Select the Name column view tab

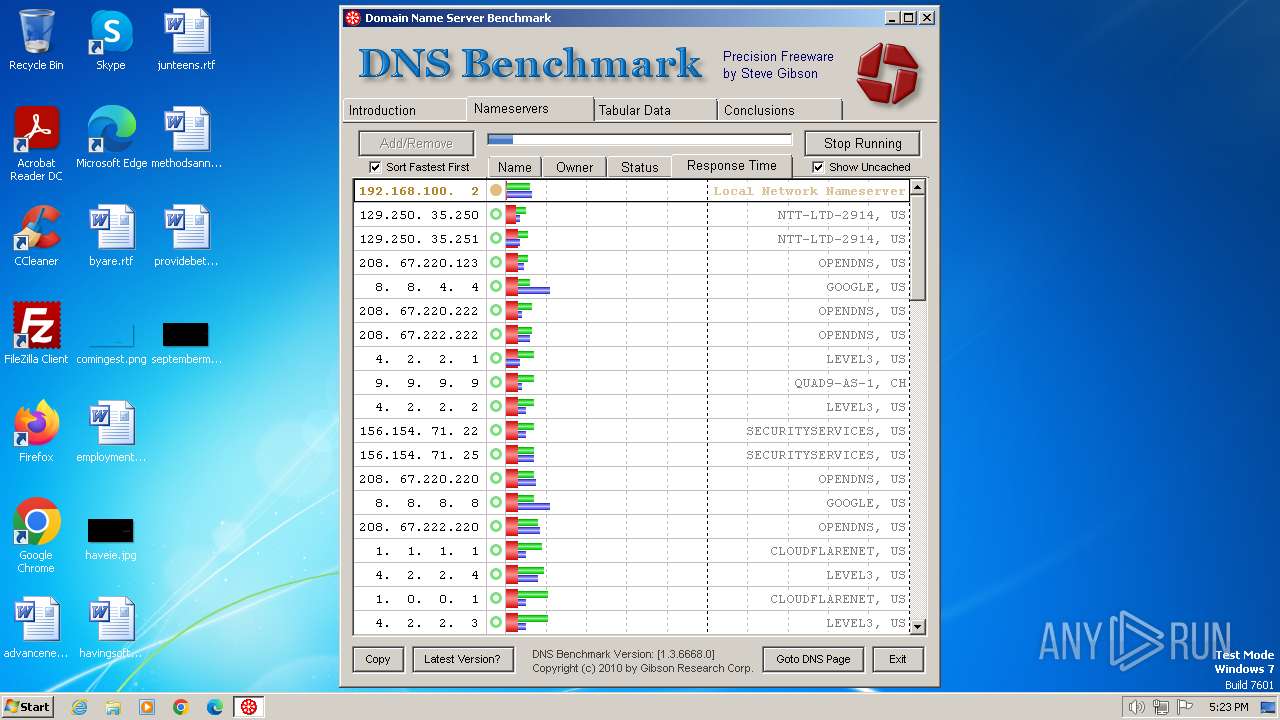pyautogui.click(x=515, y=167)
